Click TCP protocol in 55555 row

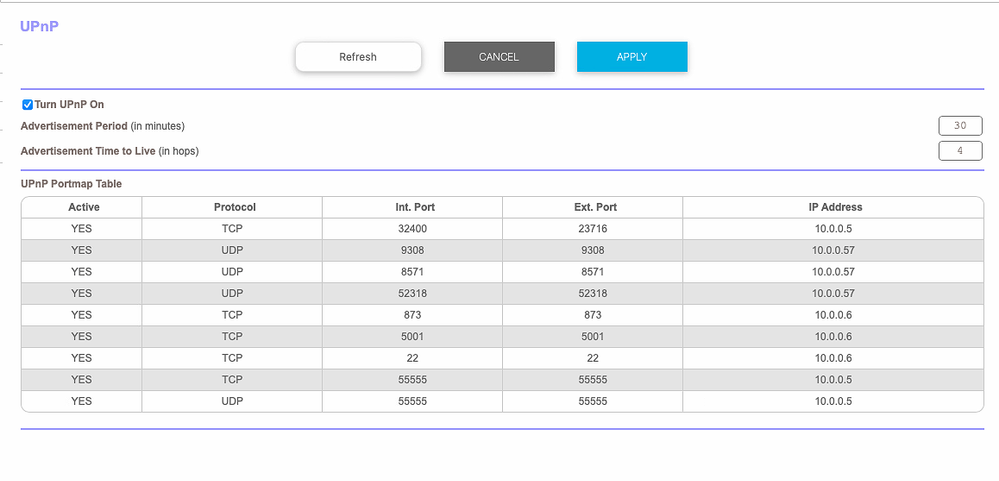(x=232, y=380)
